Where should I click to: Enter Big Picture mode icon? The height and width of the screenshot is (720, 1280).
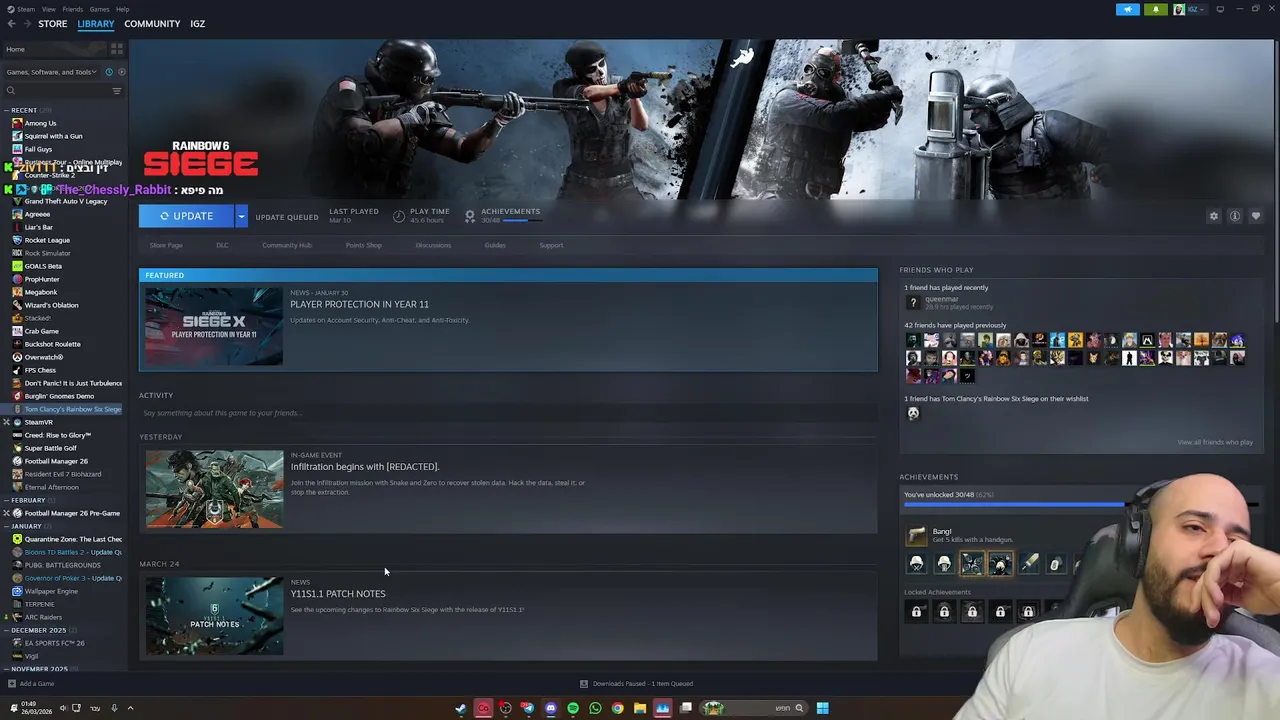pos(1220,9)
